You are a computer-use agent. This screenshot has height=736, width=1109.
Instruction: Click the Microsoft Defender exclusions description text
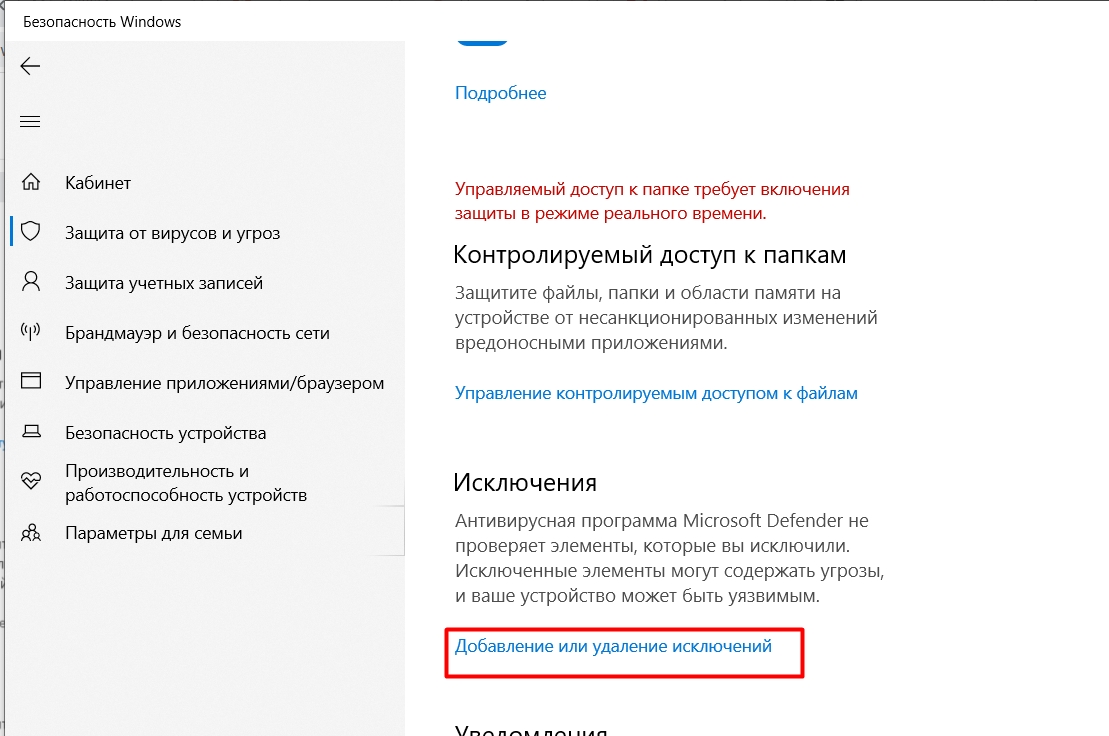pos(670,558)
